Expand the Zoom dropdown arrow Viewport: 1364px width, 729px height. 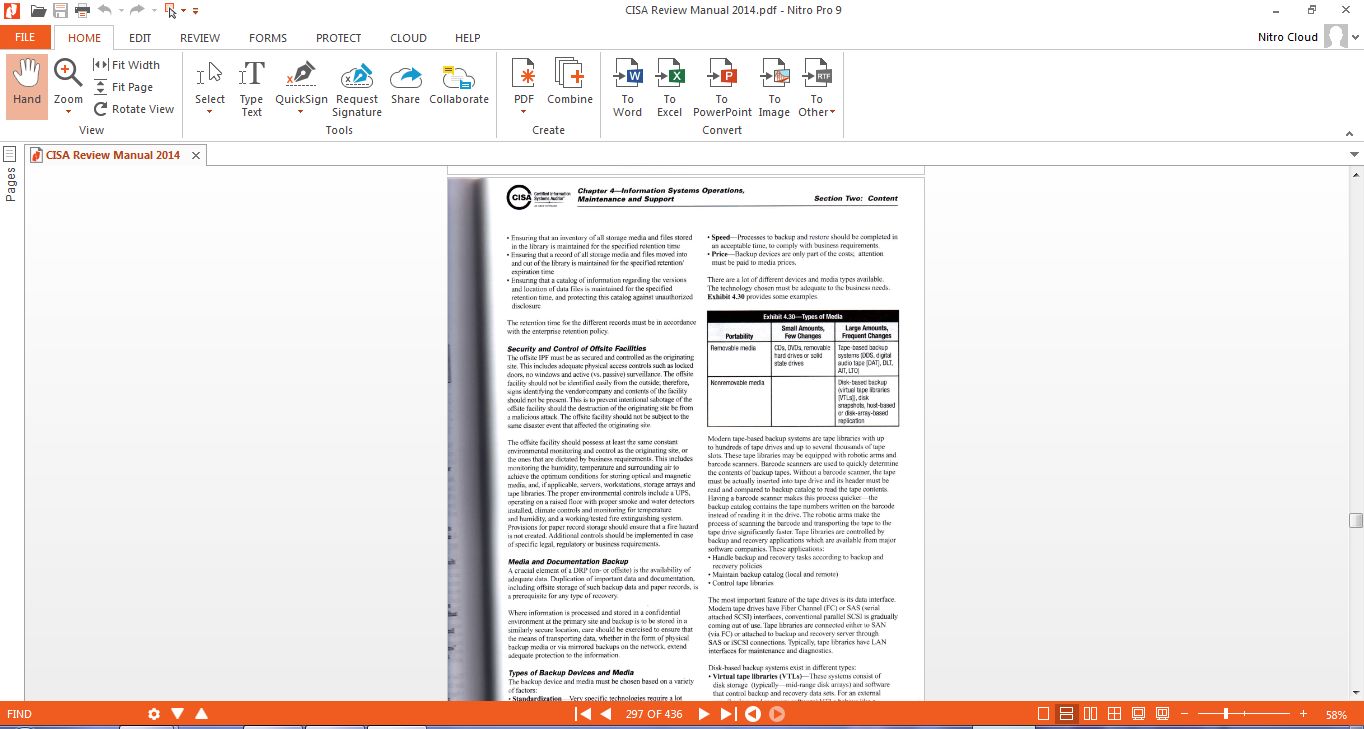[68, 112]
